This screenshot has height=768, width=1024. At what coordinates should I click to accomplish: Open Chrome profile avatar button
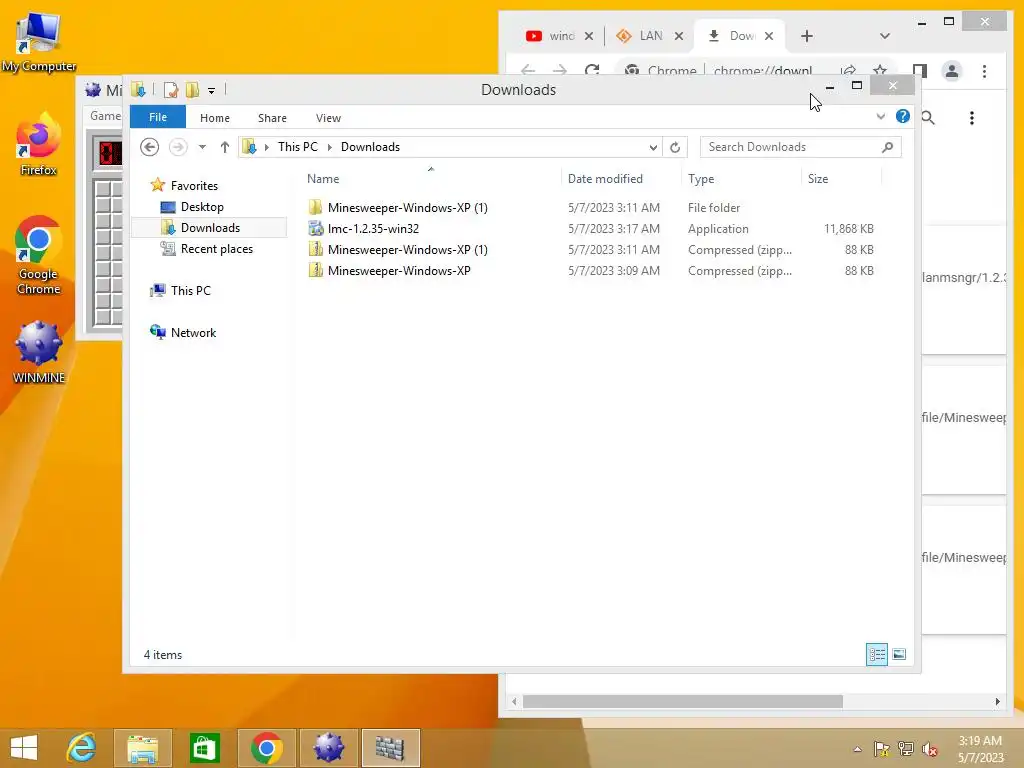(x=952, y=71)
